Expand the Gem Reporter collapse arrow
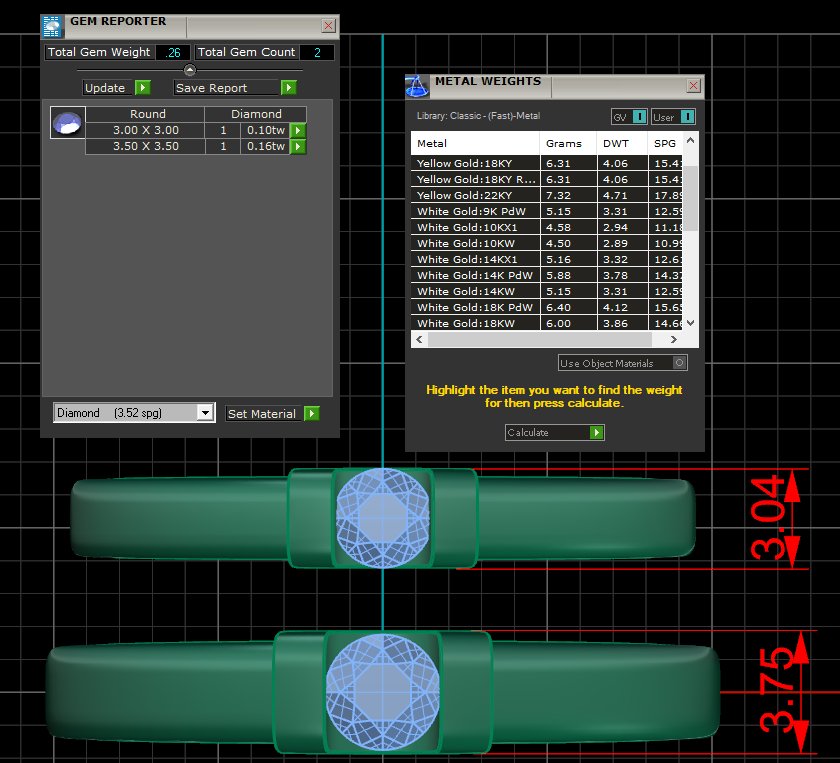Image resolution: width=840 pixels, height=763 pixels. coord(190,70)
